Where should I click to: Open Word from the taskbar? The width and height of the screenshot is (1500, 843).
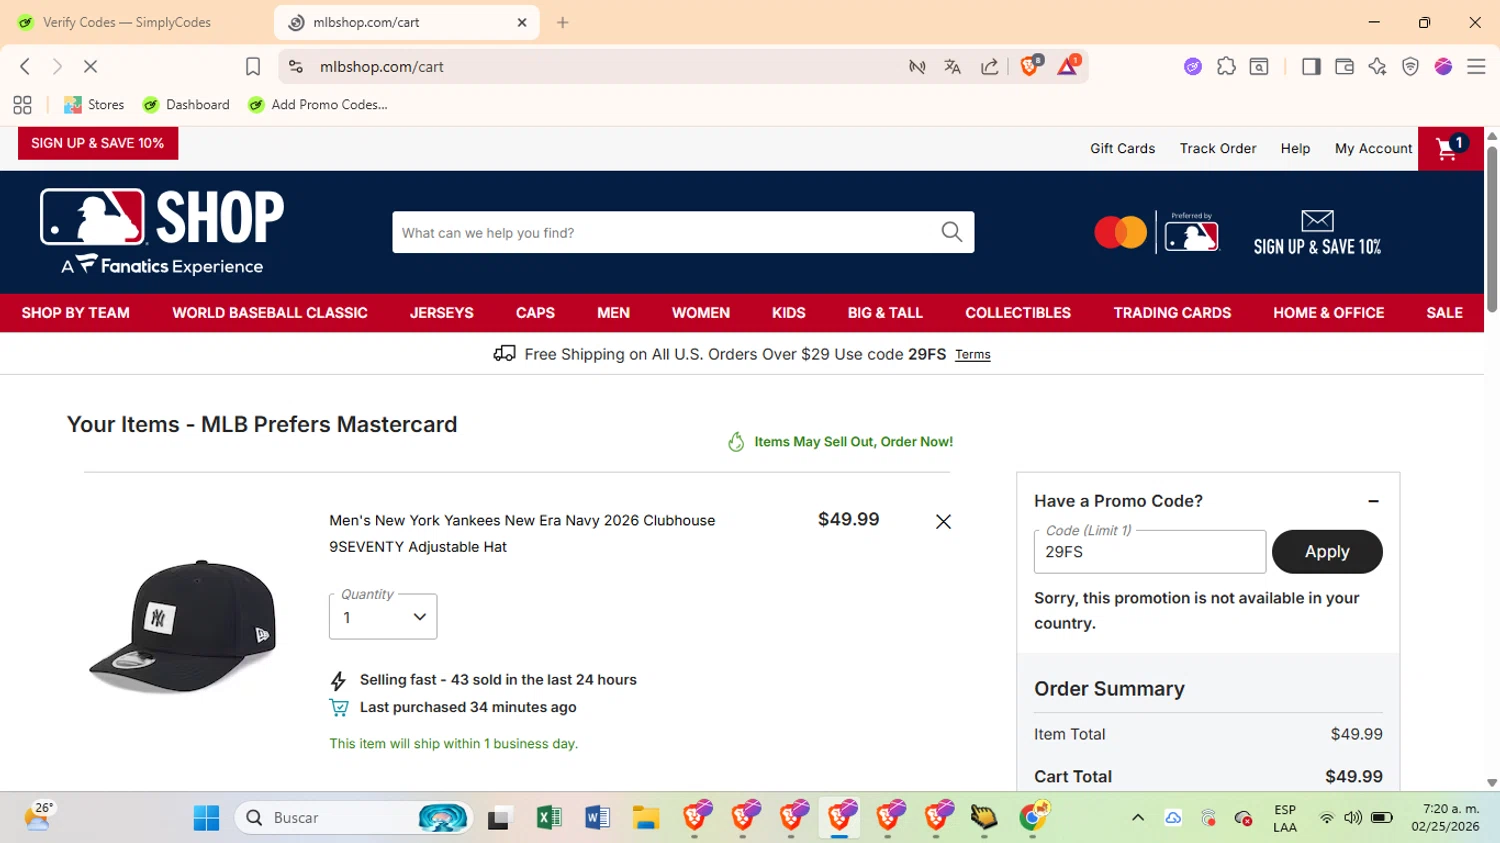(x=597, y=818)
